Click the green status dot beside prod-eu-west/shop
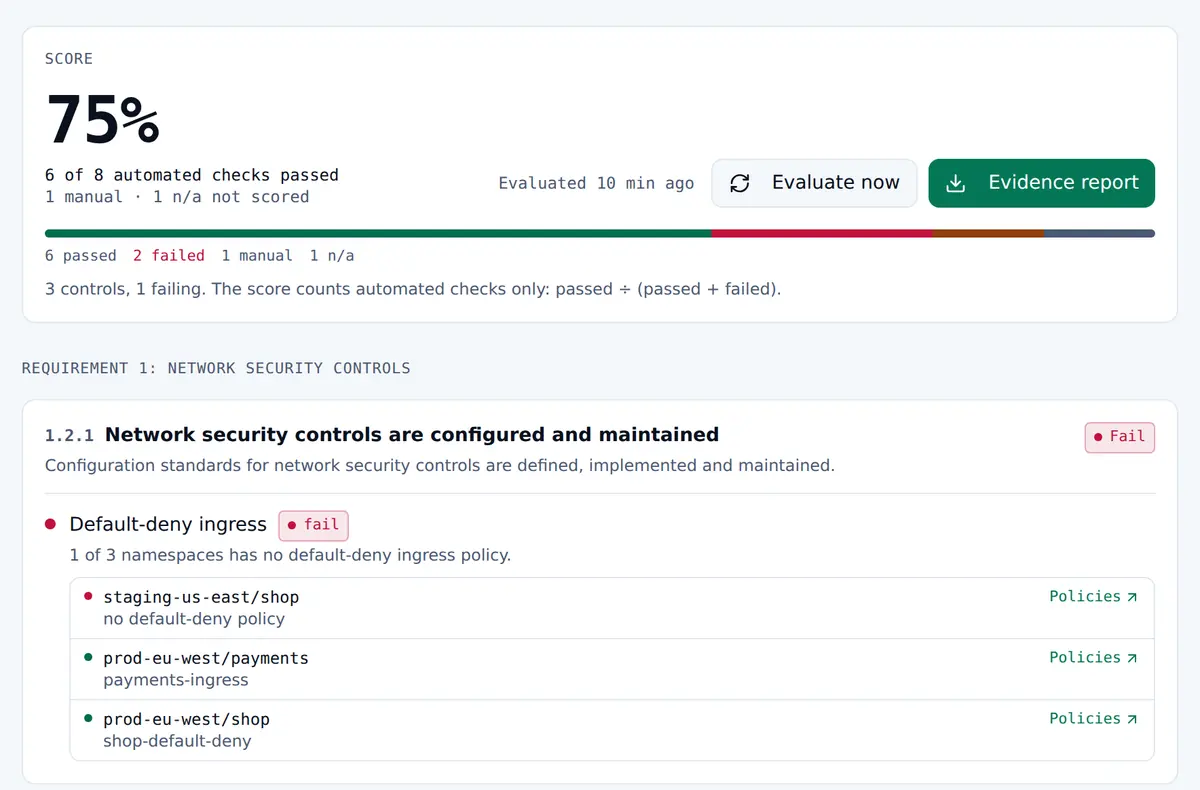 tap(88, 718)
